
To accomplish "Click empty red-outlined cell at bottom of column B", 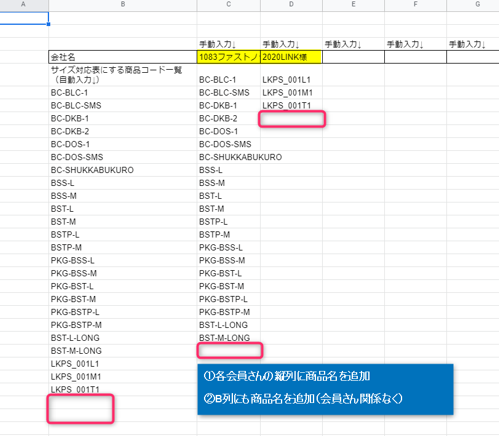I will (x=80, y=409).
